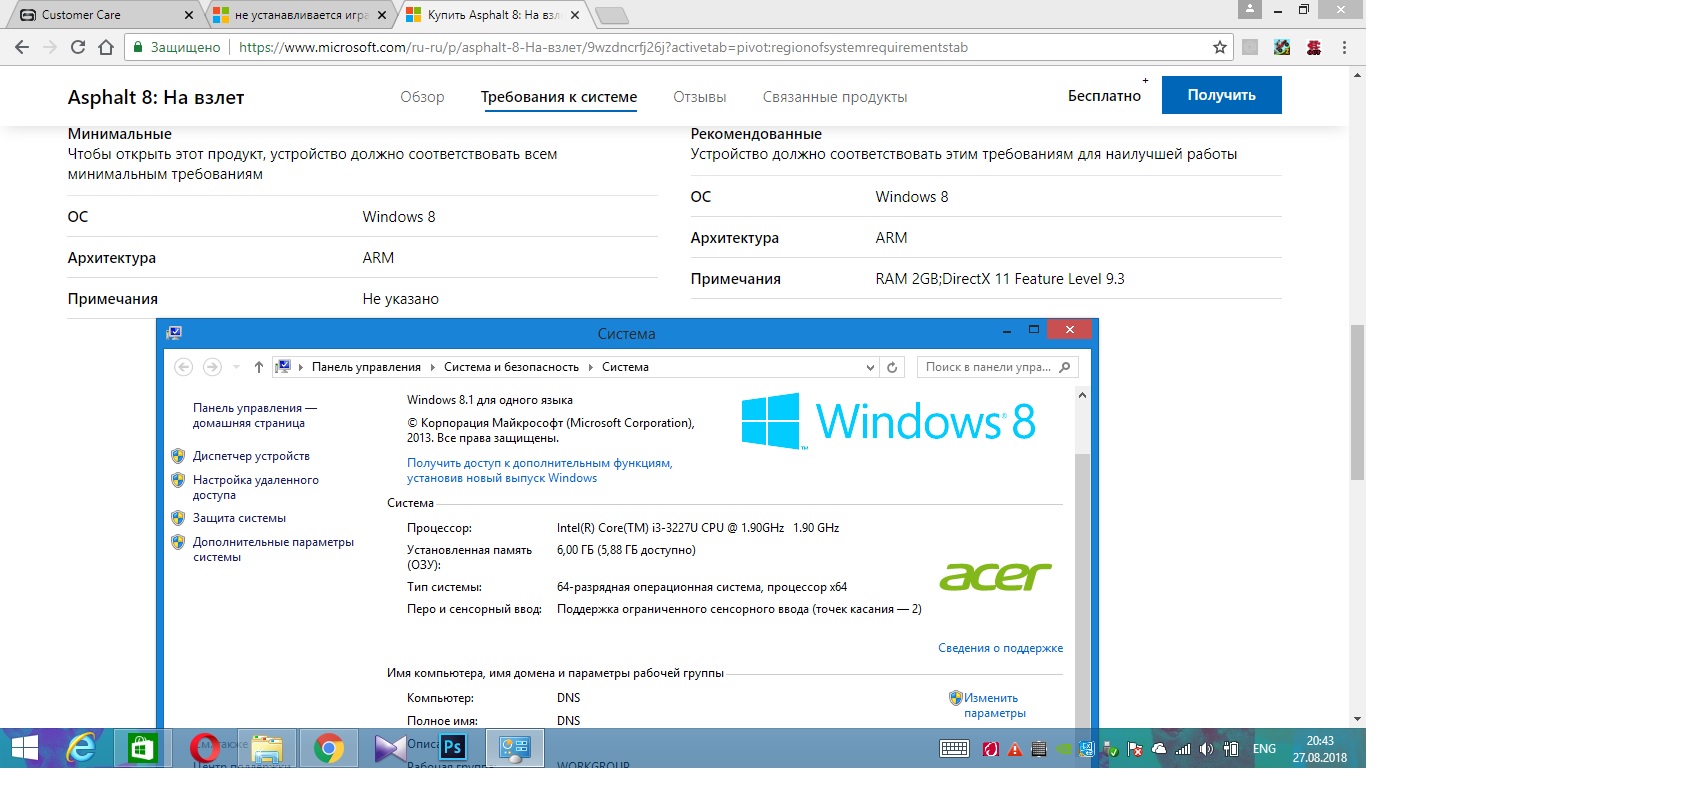Click the Control Panel taskbar icon
This screenshot has width=1684, height=810.
click(x=515, y=748)
